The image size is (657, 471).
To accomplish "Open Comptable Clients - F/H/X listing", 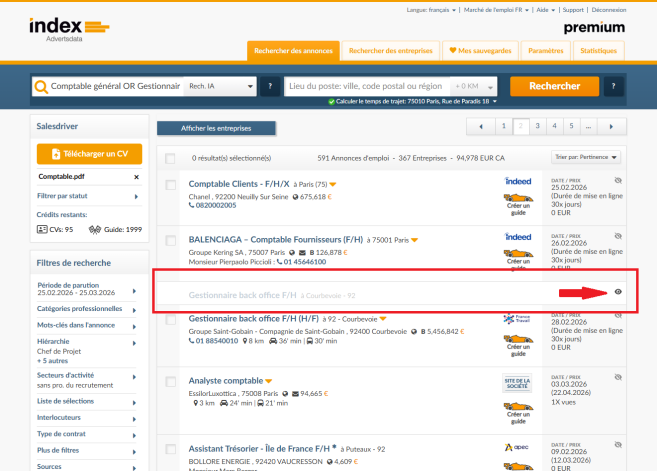I will click(x=239, y=184).
